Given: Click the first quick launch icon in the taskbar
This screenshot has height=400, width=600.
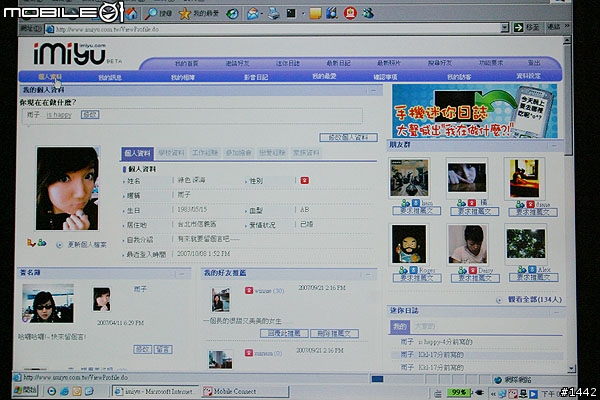Looking at the screenshot, I should click(x=52, y=391).
